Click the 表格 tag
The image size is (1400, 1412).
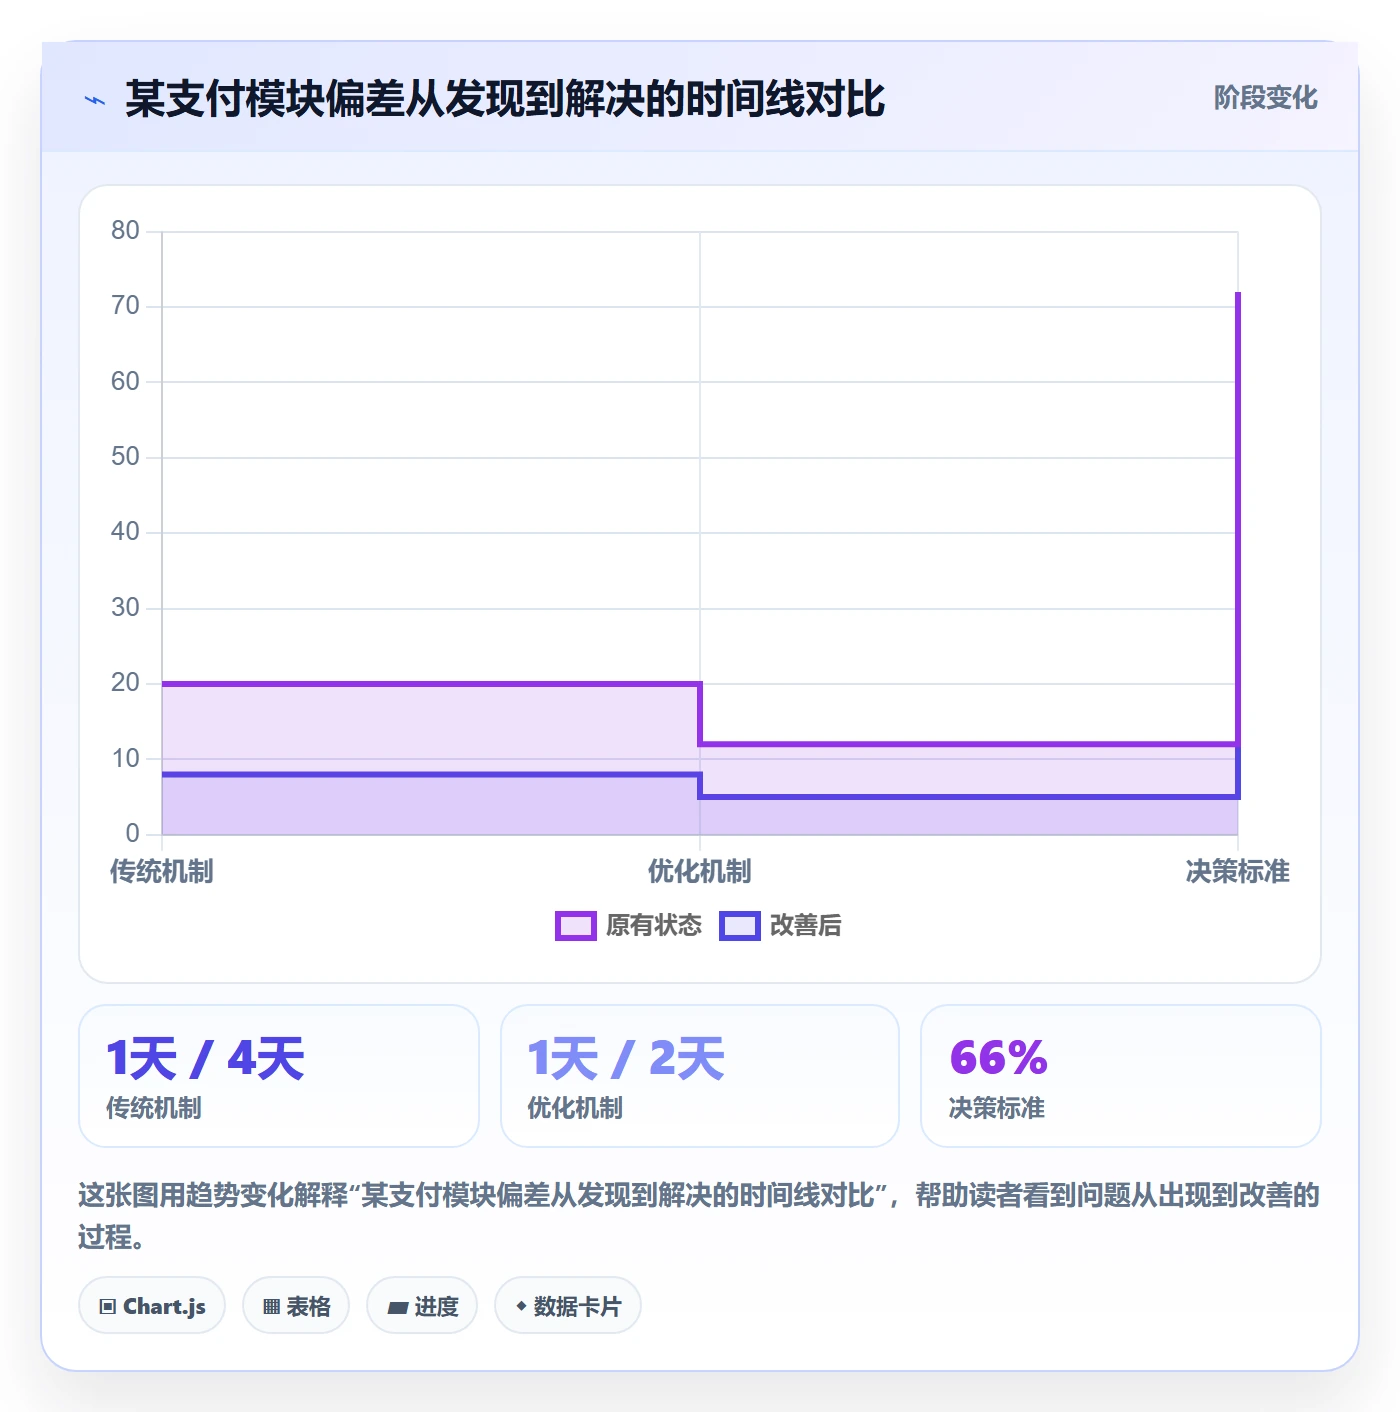click(x=296, y=1305)
